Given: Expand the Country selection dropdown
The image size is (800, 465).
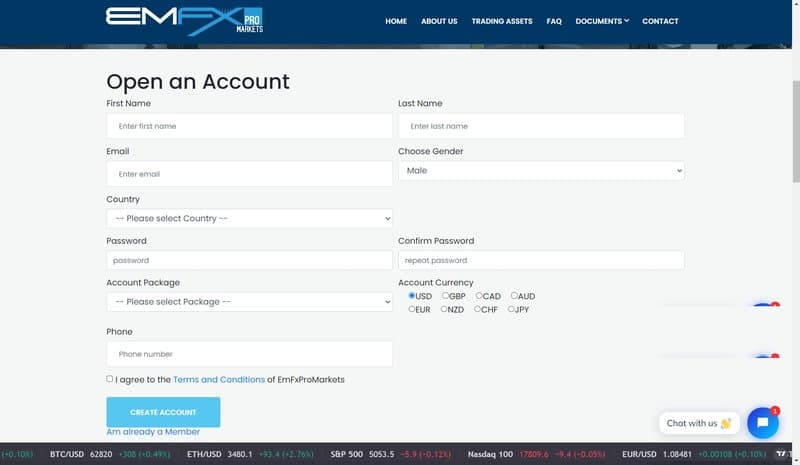Looking at the screenshot, I should (249, 218).
